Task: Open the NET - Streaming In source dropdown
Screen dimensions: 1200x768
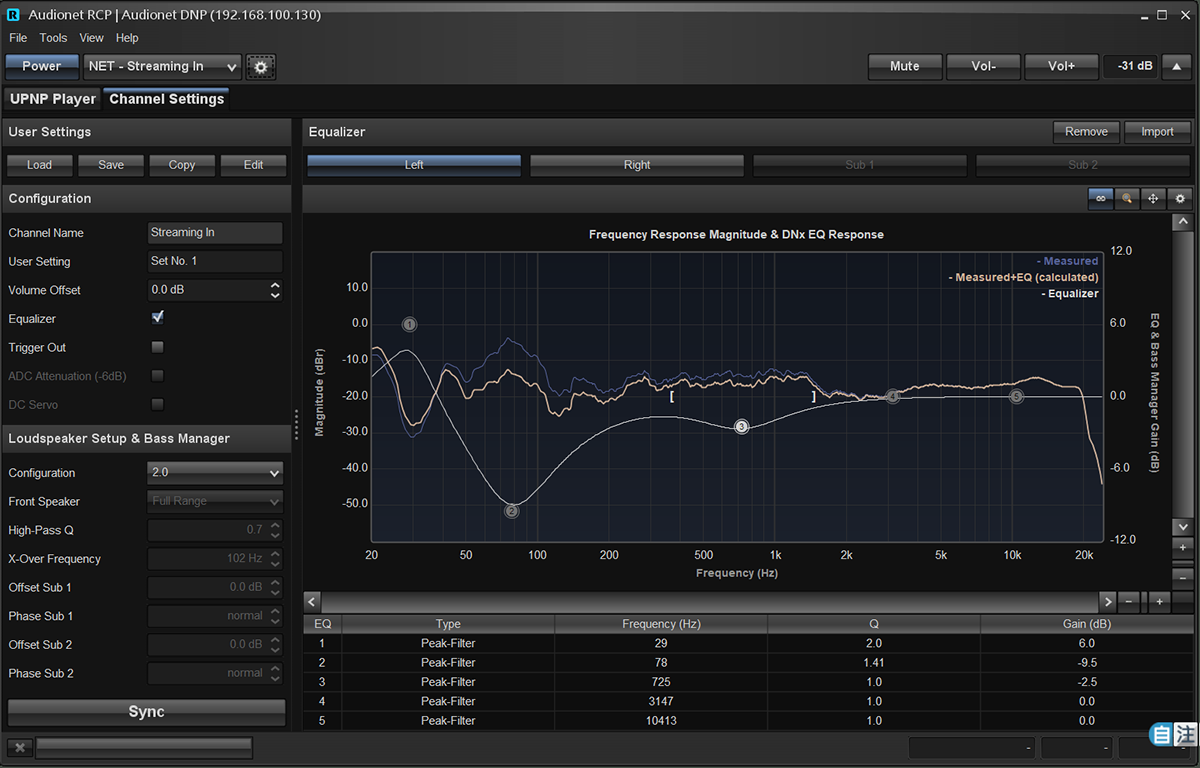Action: pos(163,67)
